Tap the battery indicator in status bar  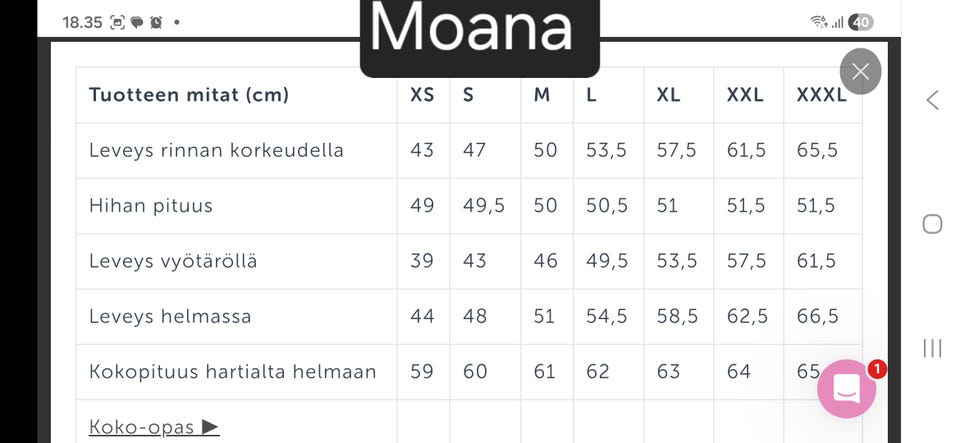(x=860, y=22)
